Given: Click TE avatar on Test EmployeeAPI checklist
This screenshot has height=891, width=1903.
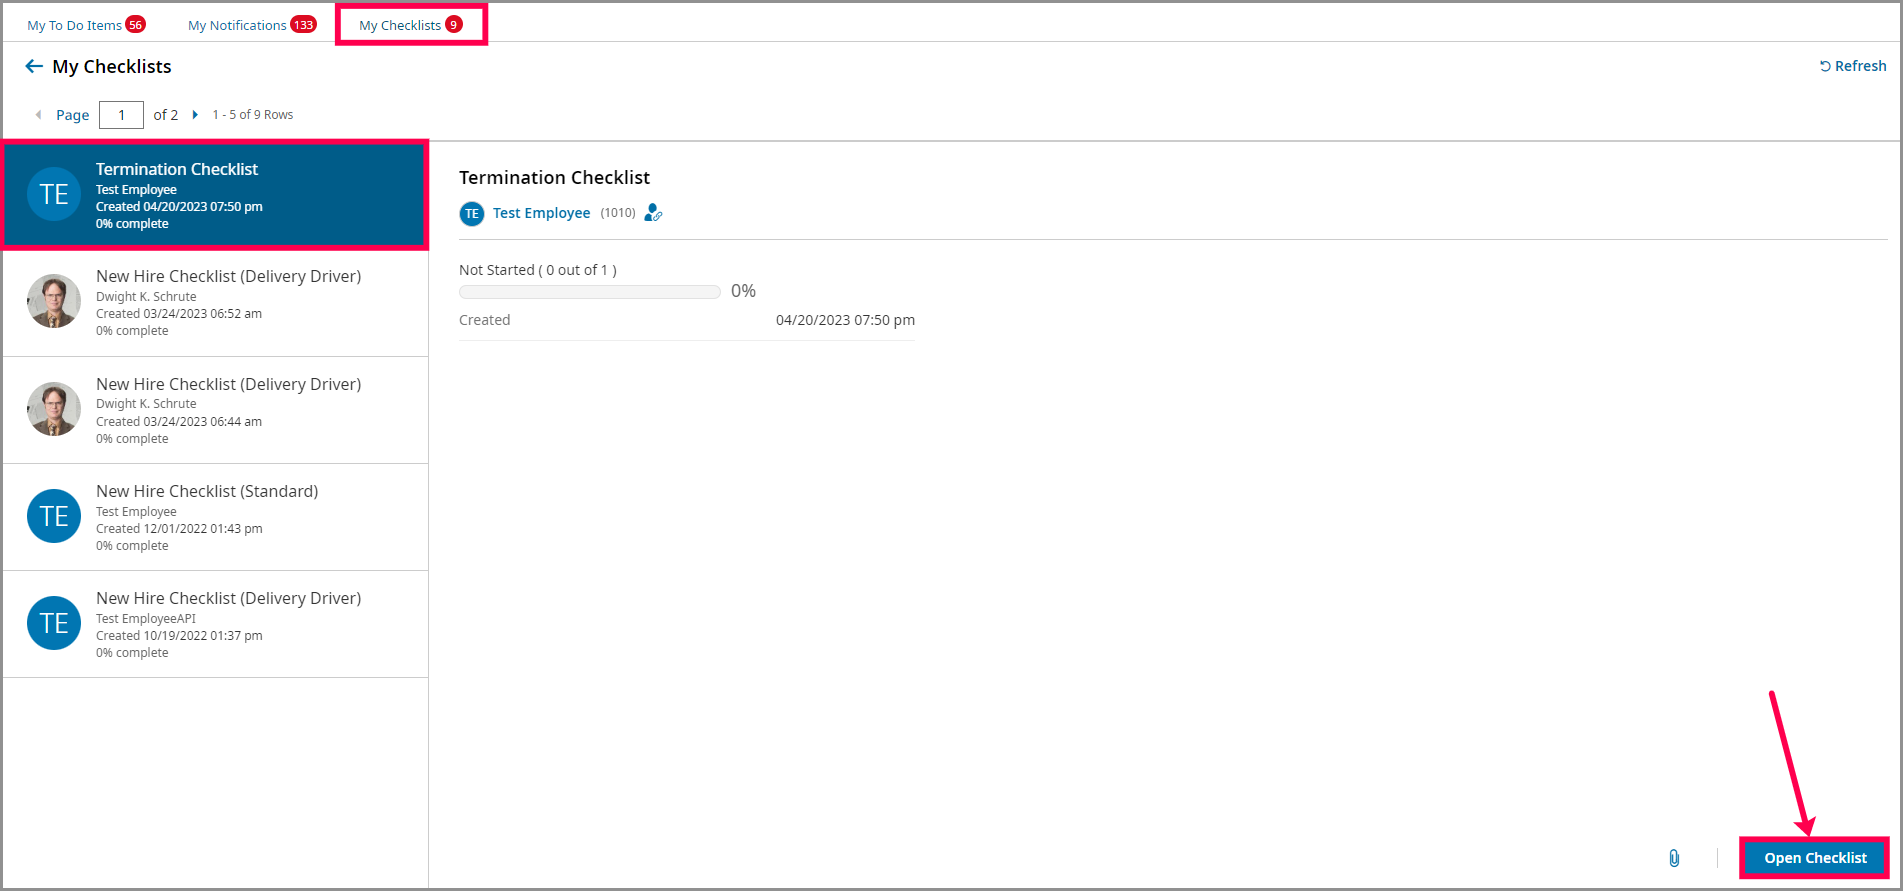Looking at the screenshot, I should 54,623.
